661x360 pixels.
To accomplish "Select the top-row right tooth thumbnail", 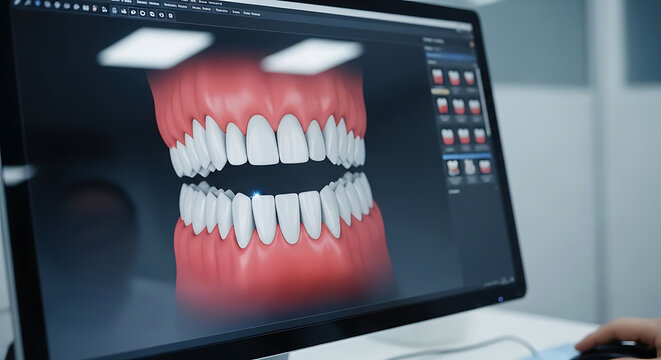I will (x=469, y=78).
